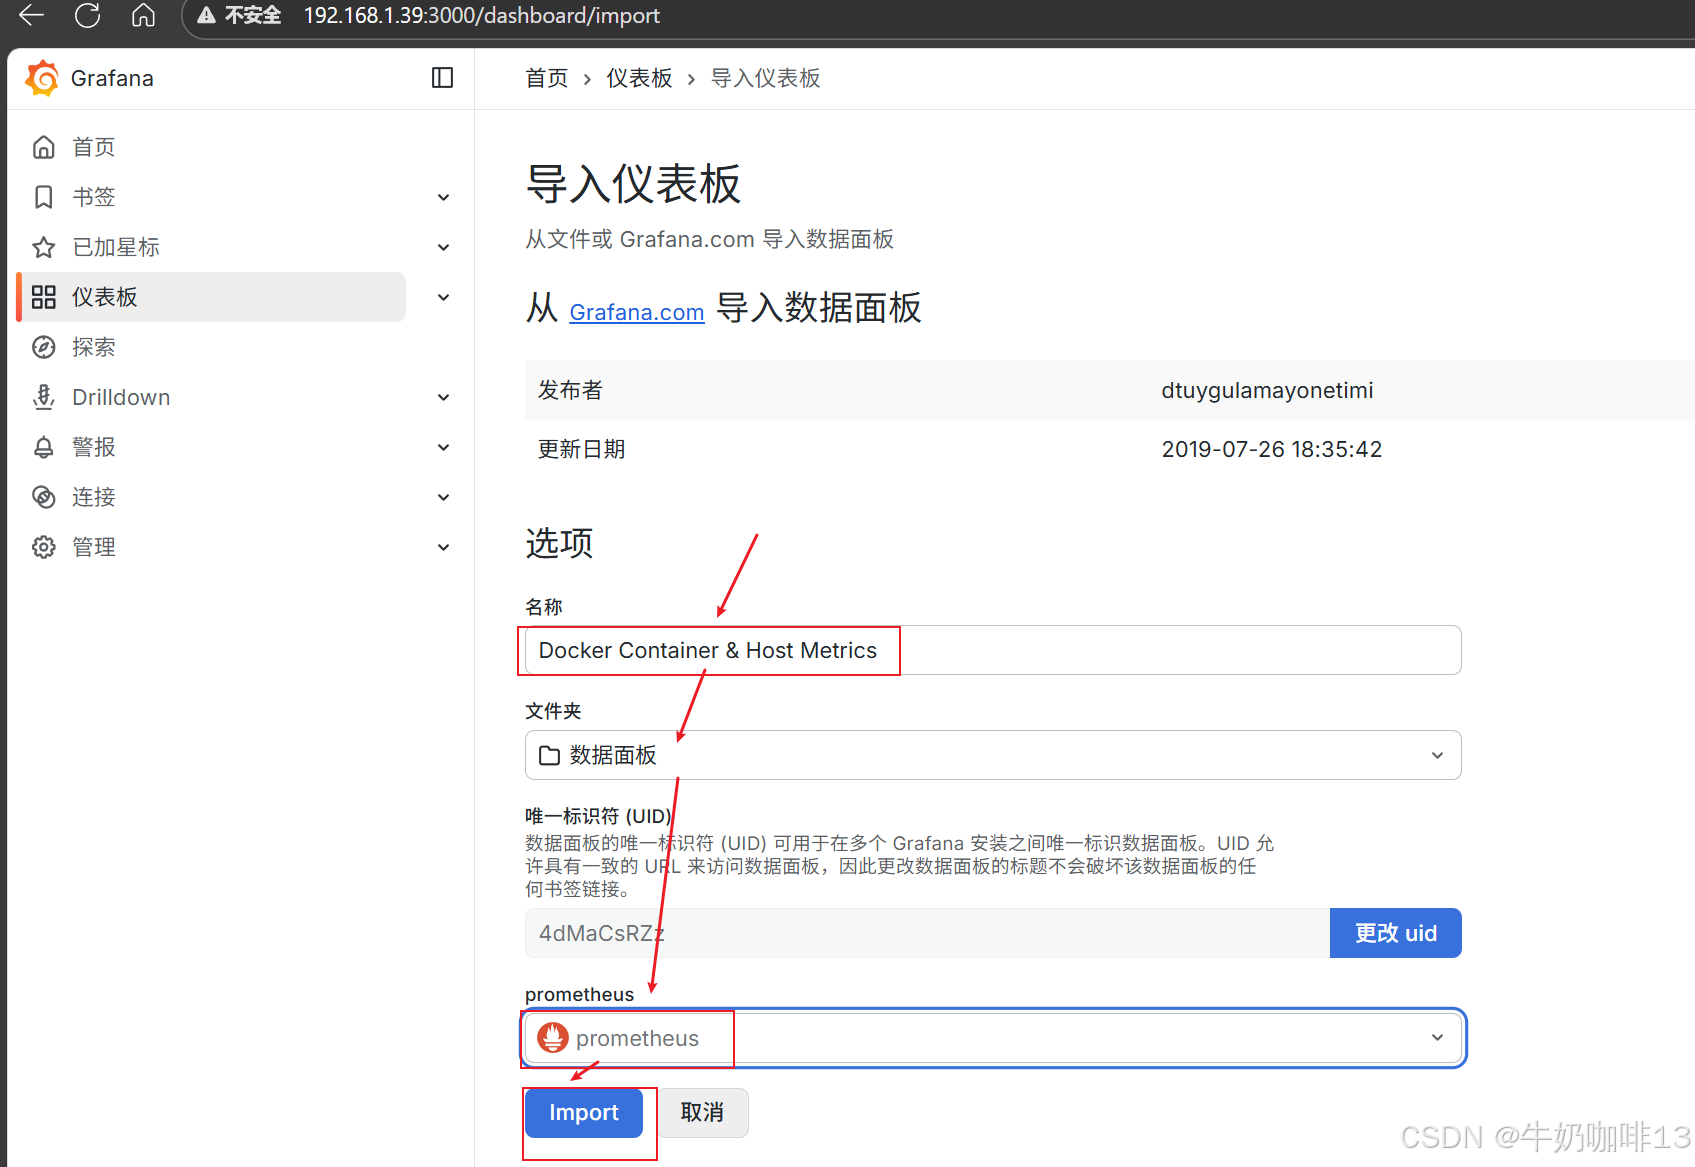Click the dashboards grid icon
Screen dimensions: 1695x1167
point(44,297)
